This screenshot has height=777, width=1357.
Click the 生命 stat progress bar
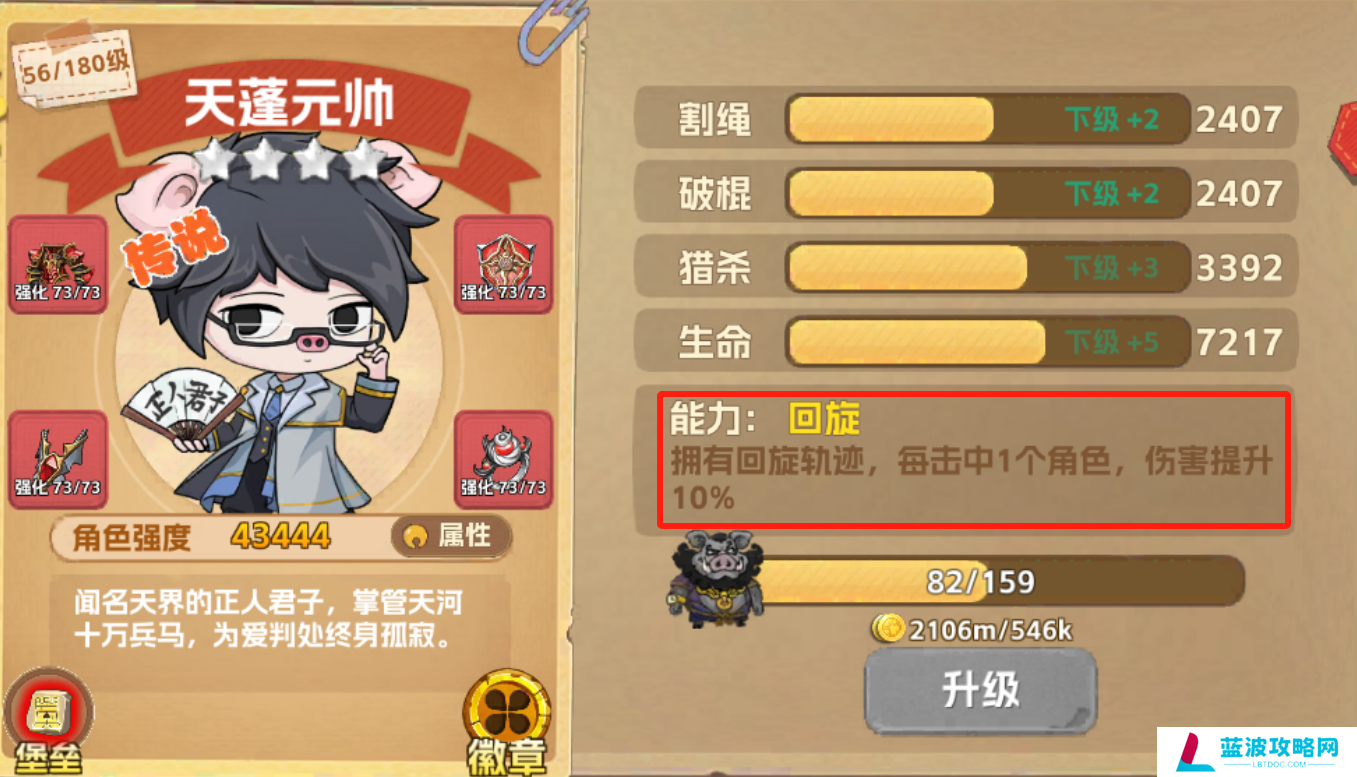coord(987,342)
